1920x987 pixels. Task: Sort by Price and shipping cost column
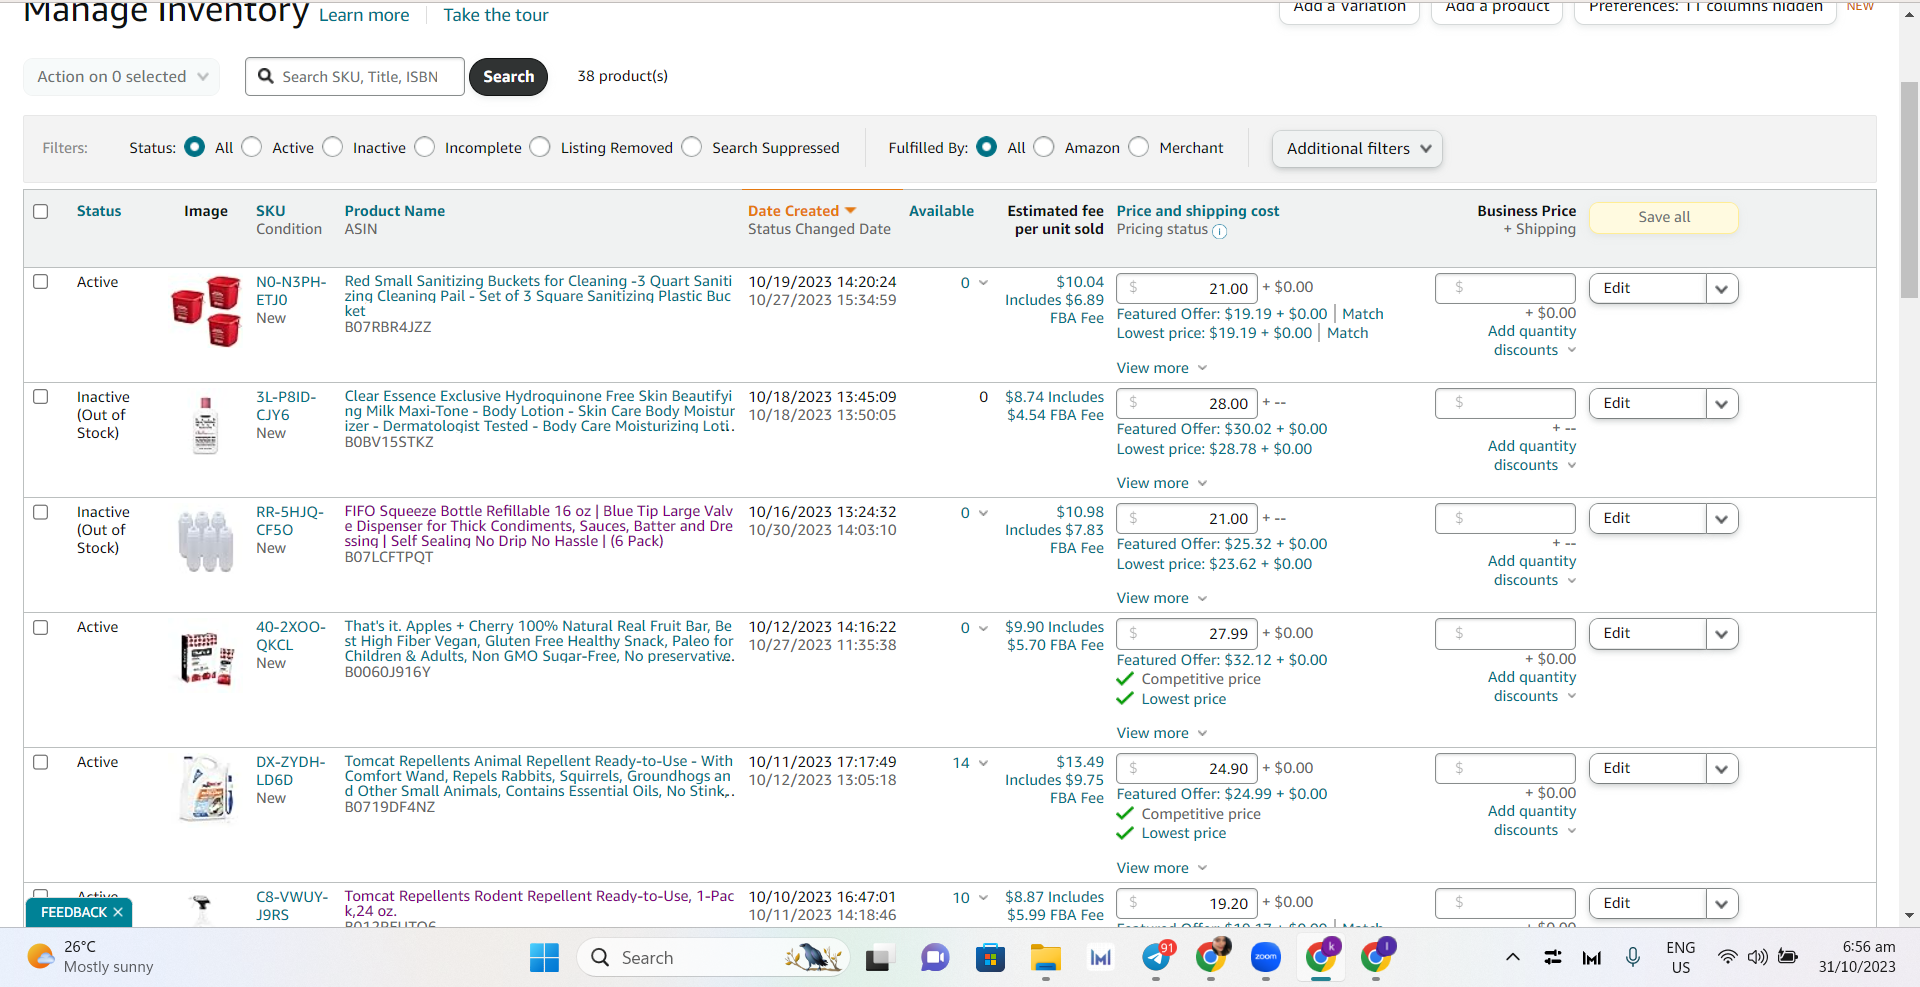coord(1198,211)
